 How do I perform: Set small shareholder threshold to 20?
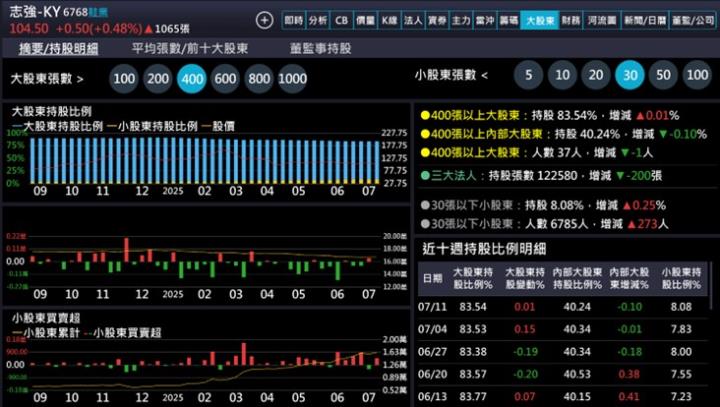pos(596,74)
